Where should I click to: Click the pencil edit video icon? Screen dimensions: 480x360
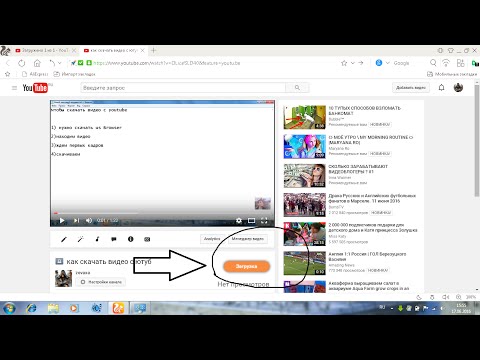click(x=64, y=239)
